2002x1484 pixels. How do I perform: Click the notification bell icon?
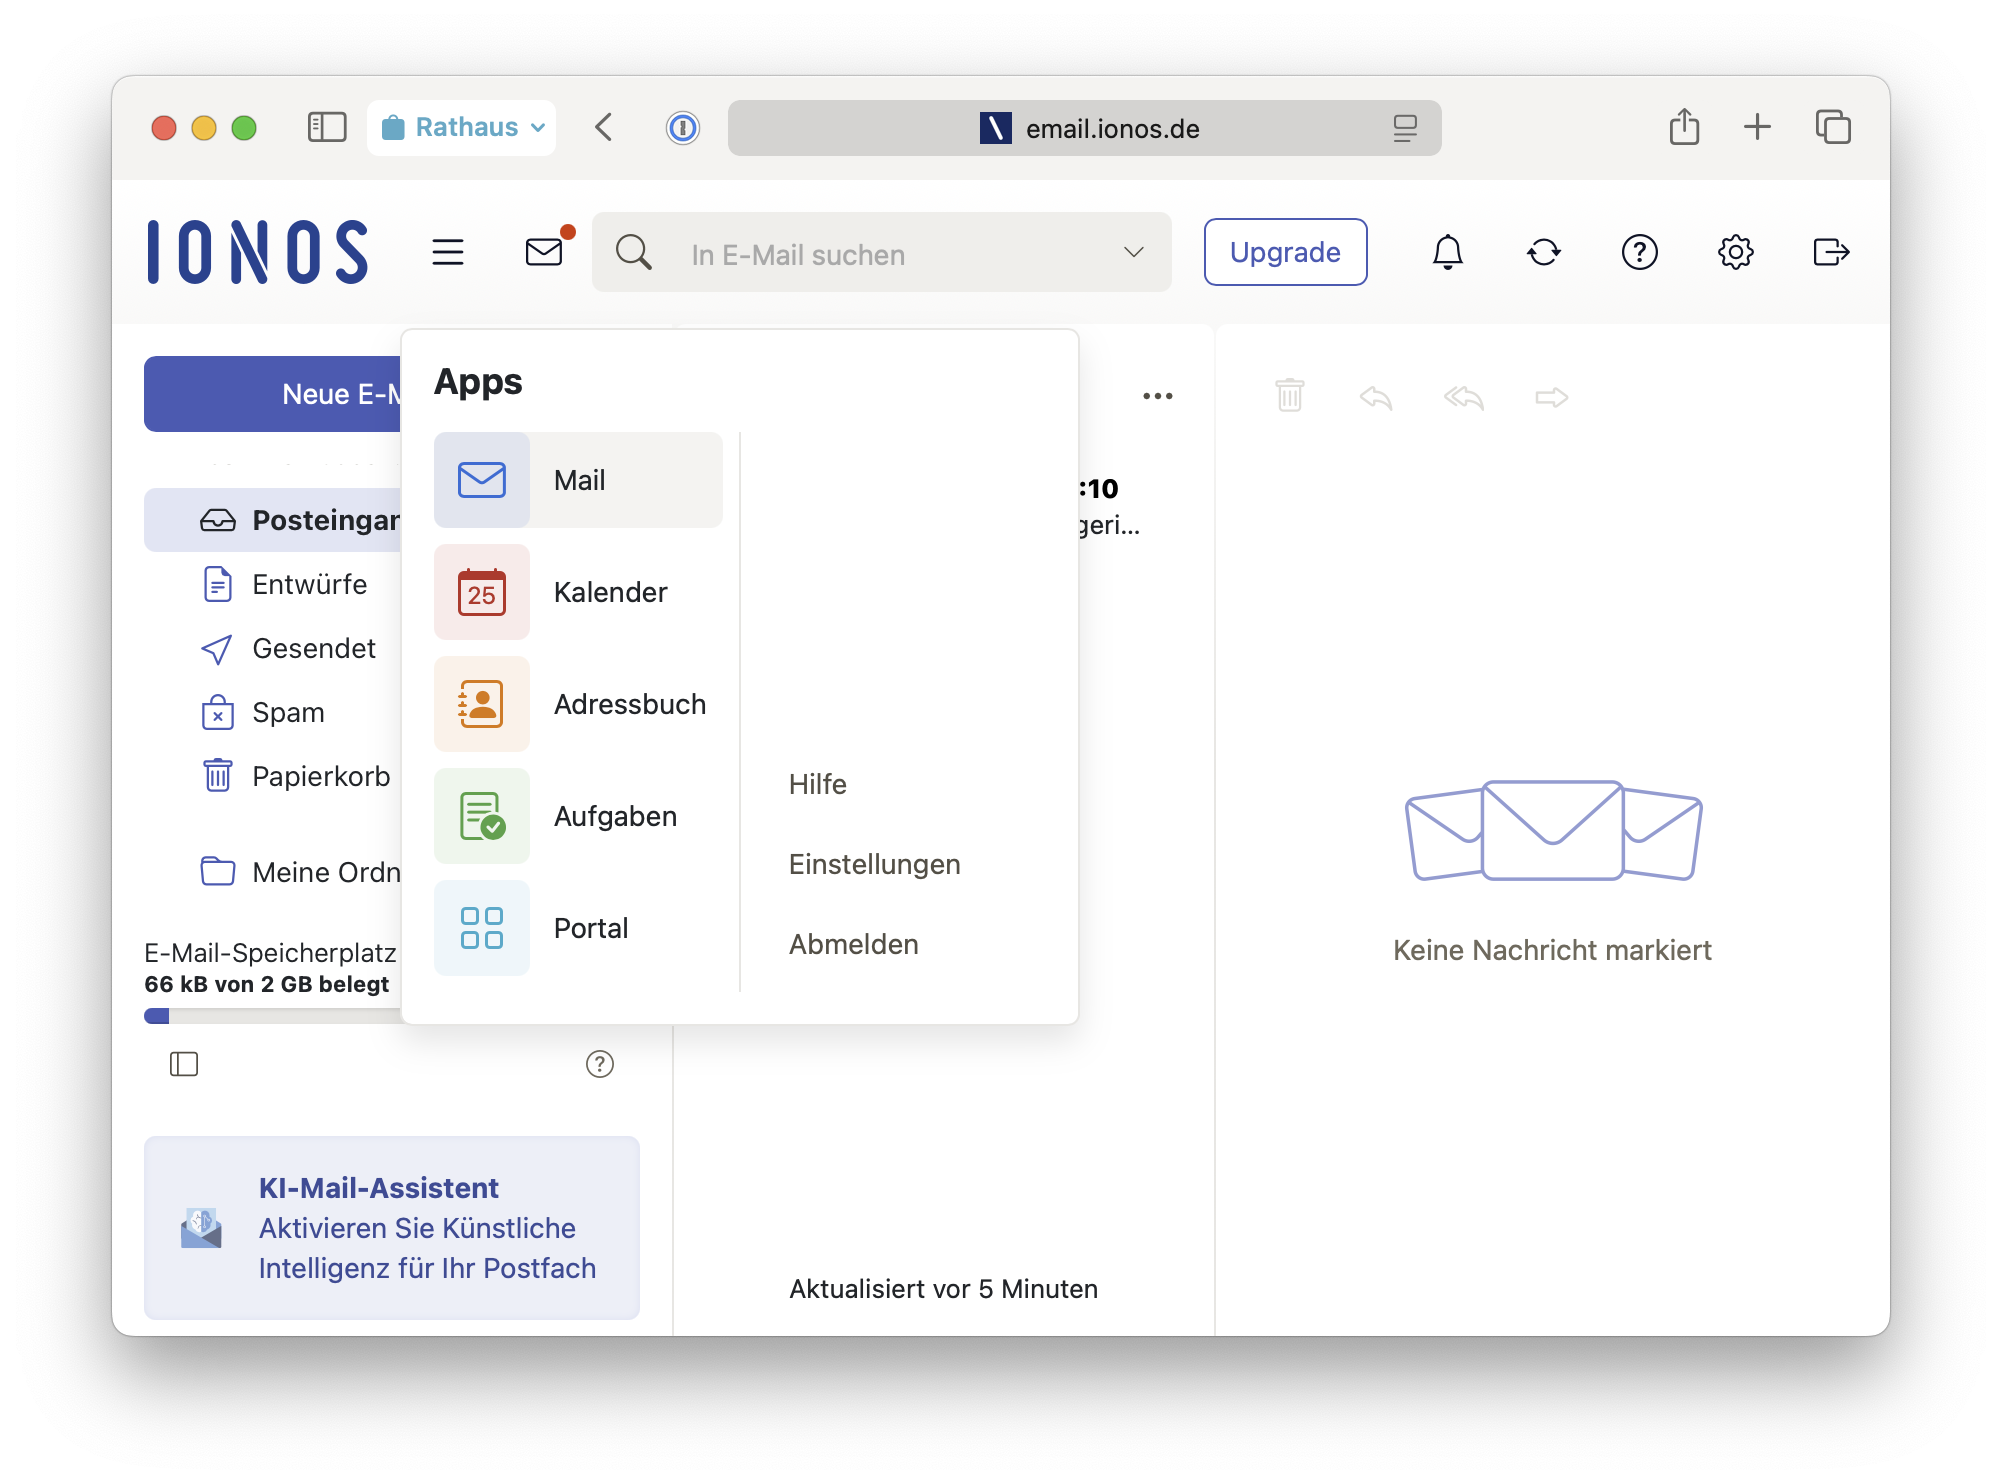coord(1447,252)
